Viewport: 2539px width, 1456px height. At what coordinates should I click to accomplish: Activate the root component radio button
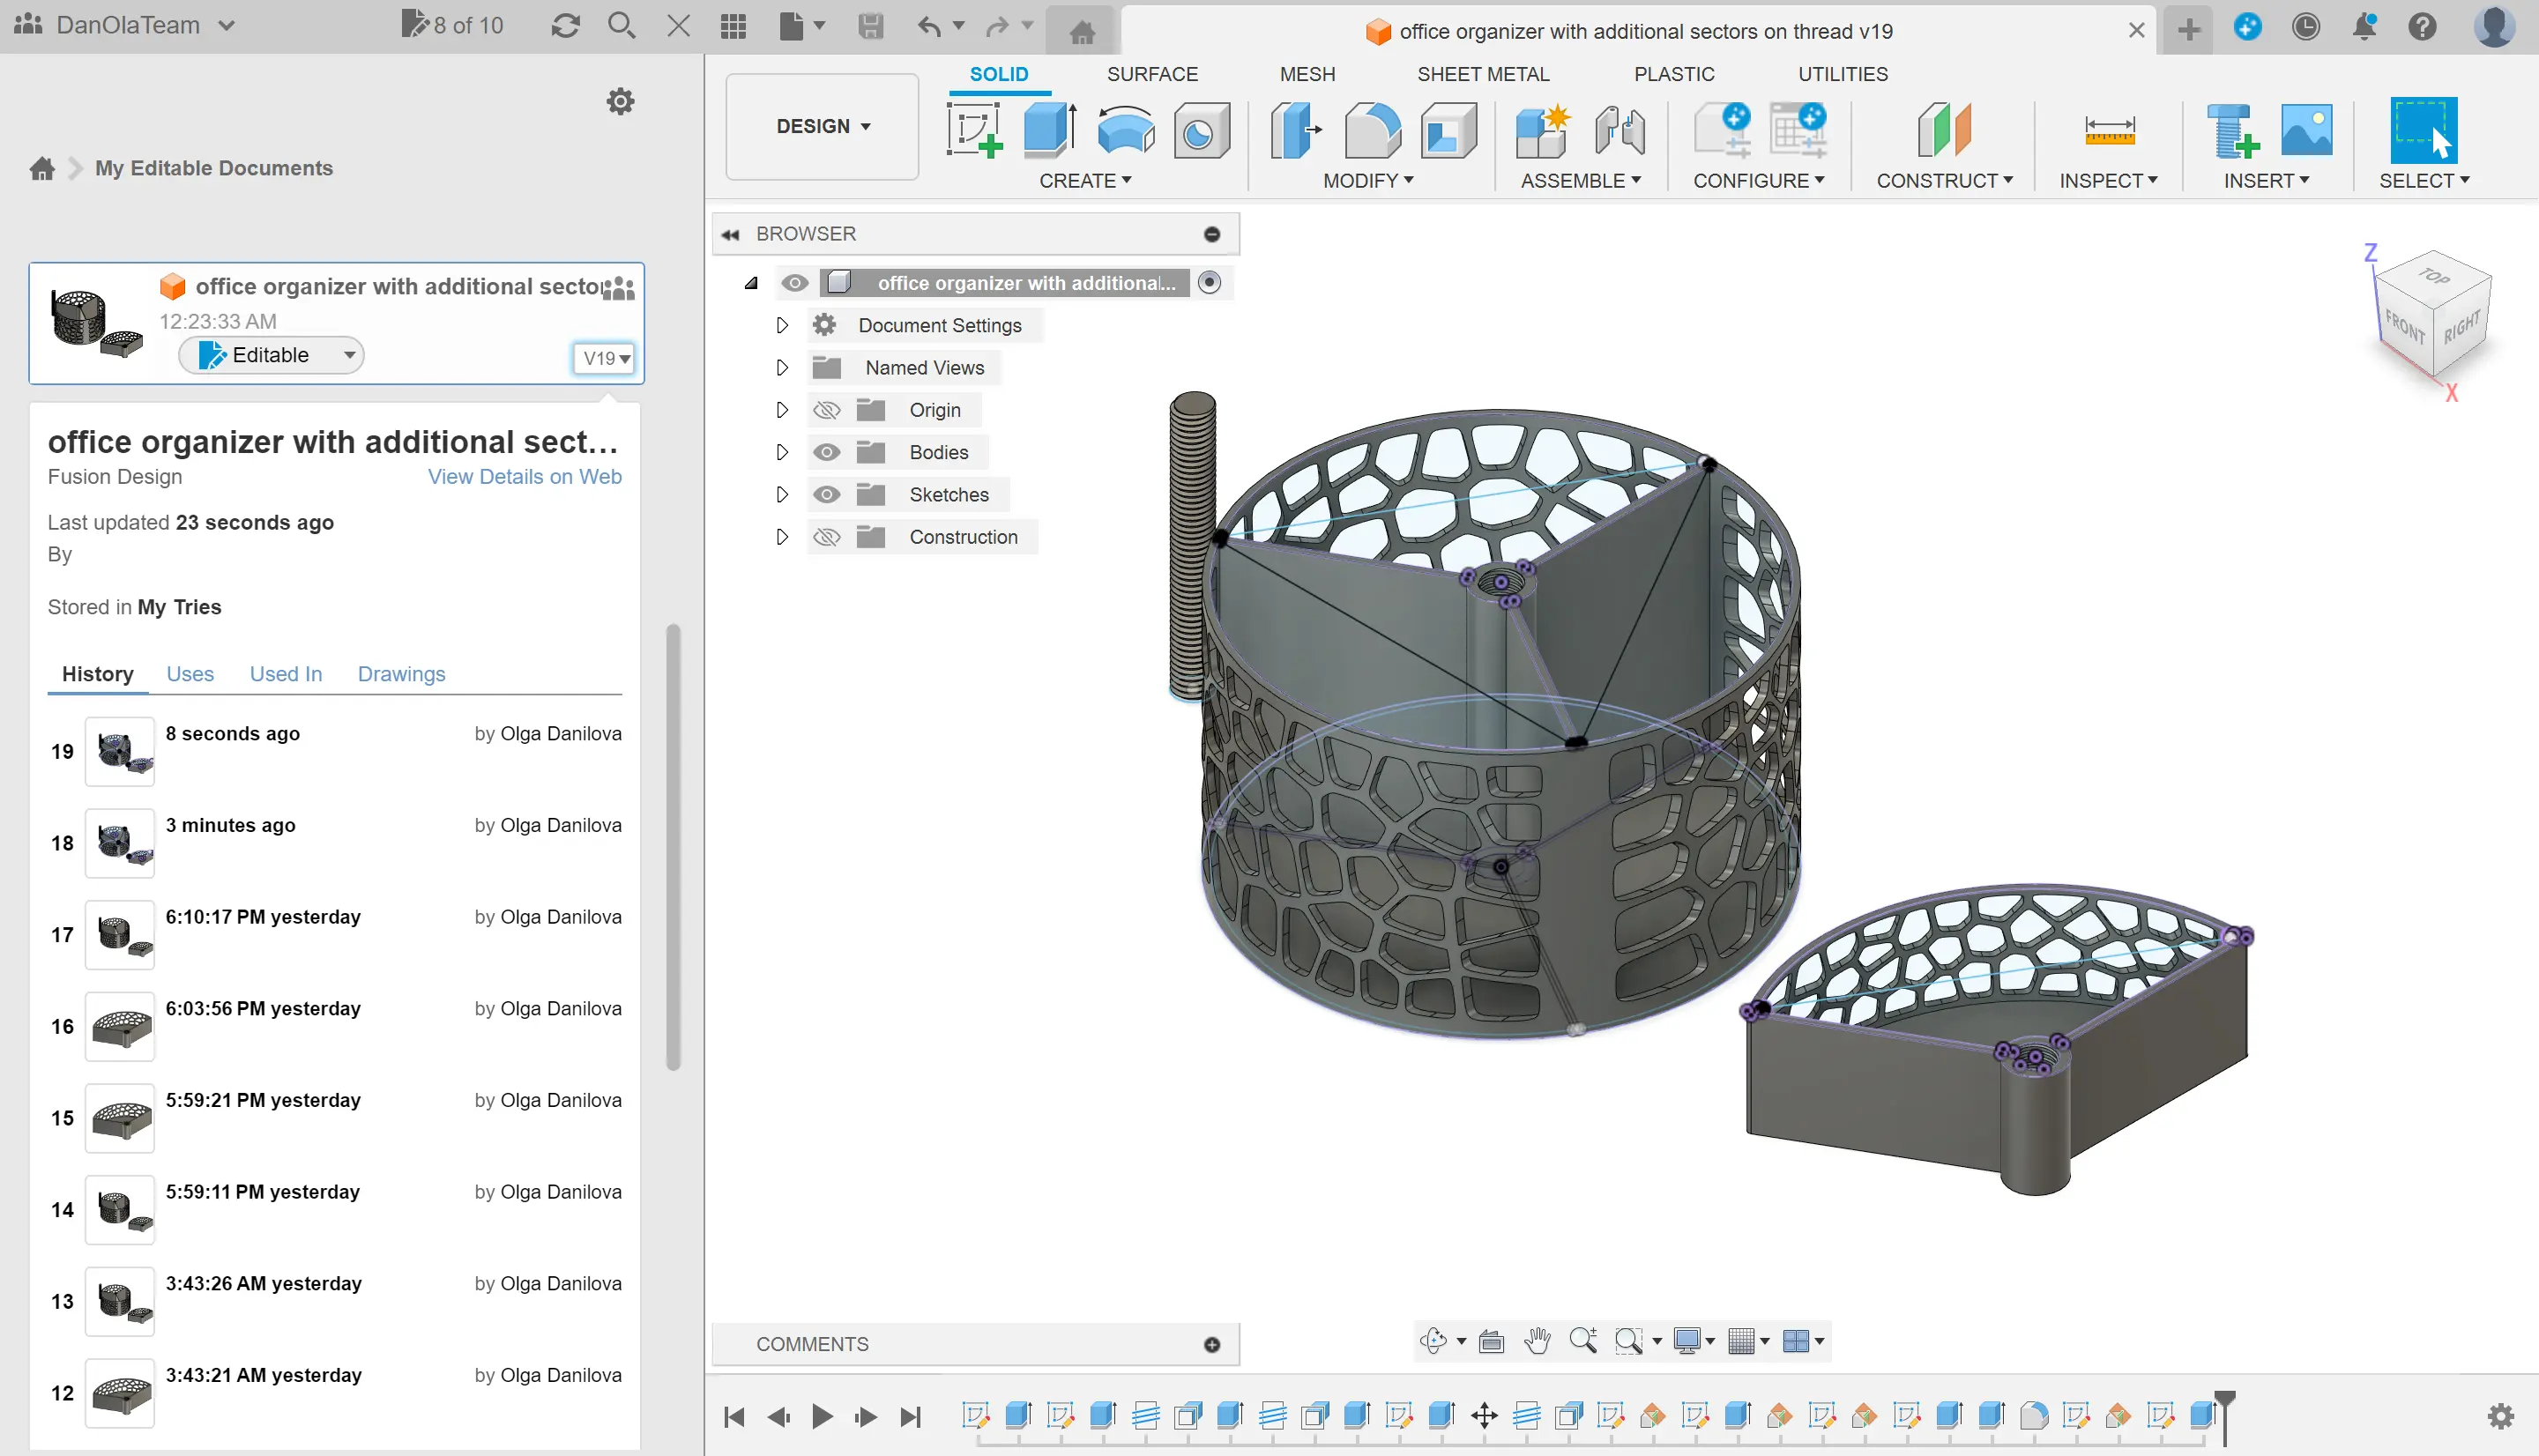tap(1209, 283)
